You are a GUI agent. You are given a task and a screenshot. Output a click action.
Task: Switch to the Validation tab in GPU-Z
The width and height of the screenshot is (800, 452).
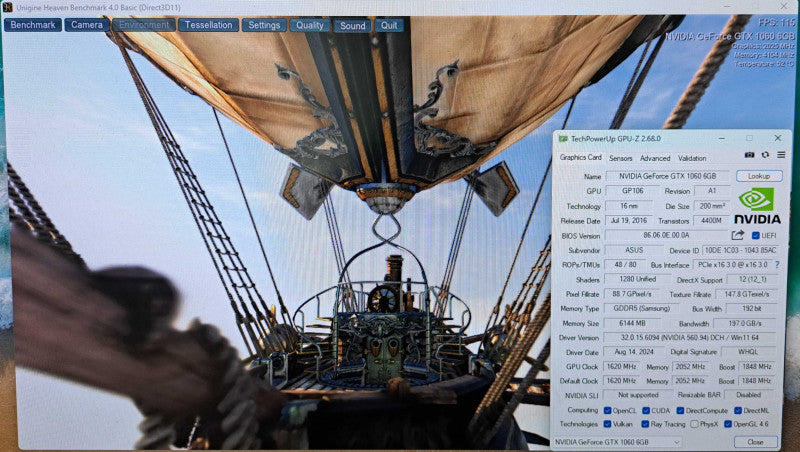pos(692,158)
